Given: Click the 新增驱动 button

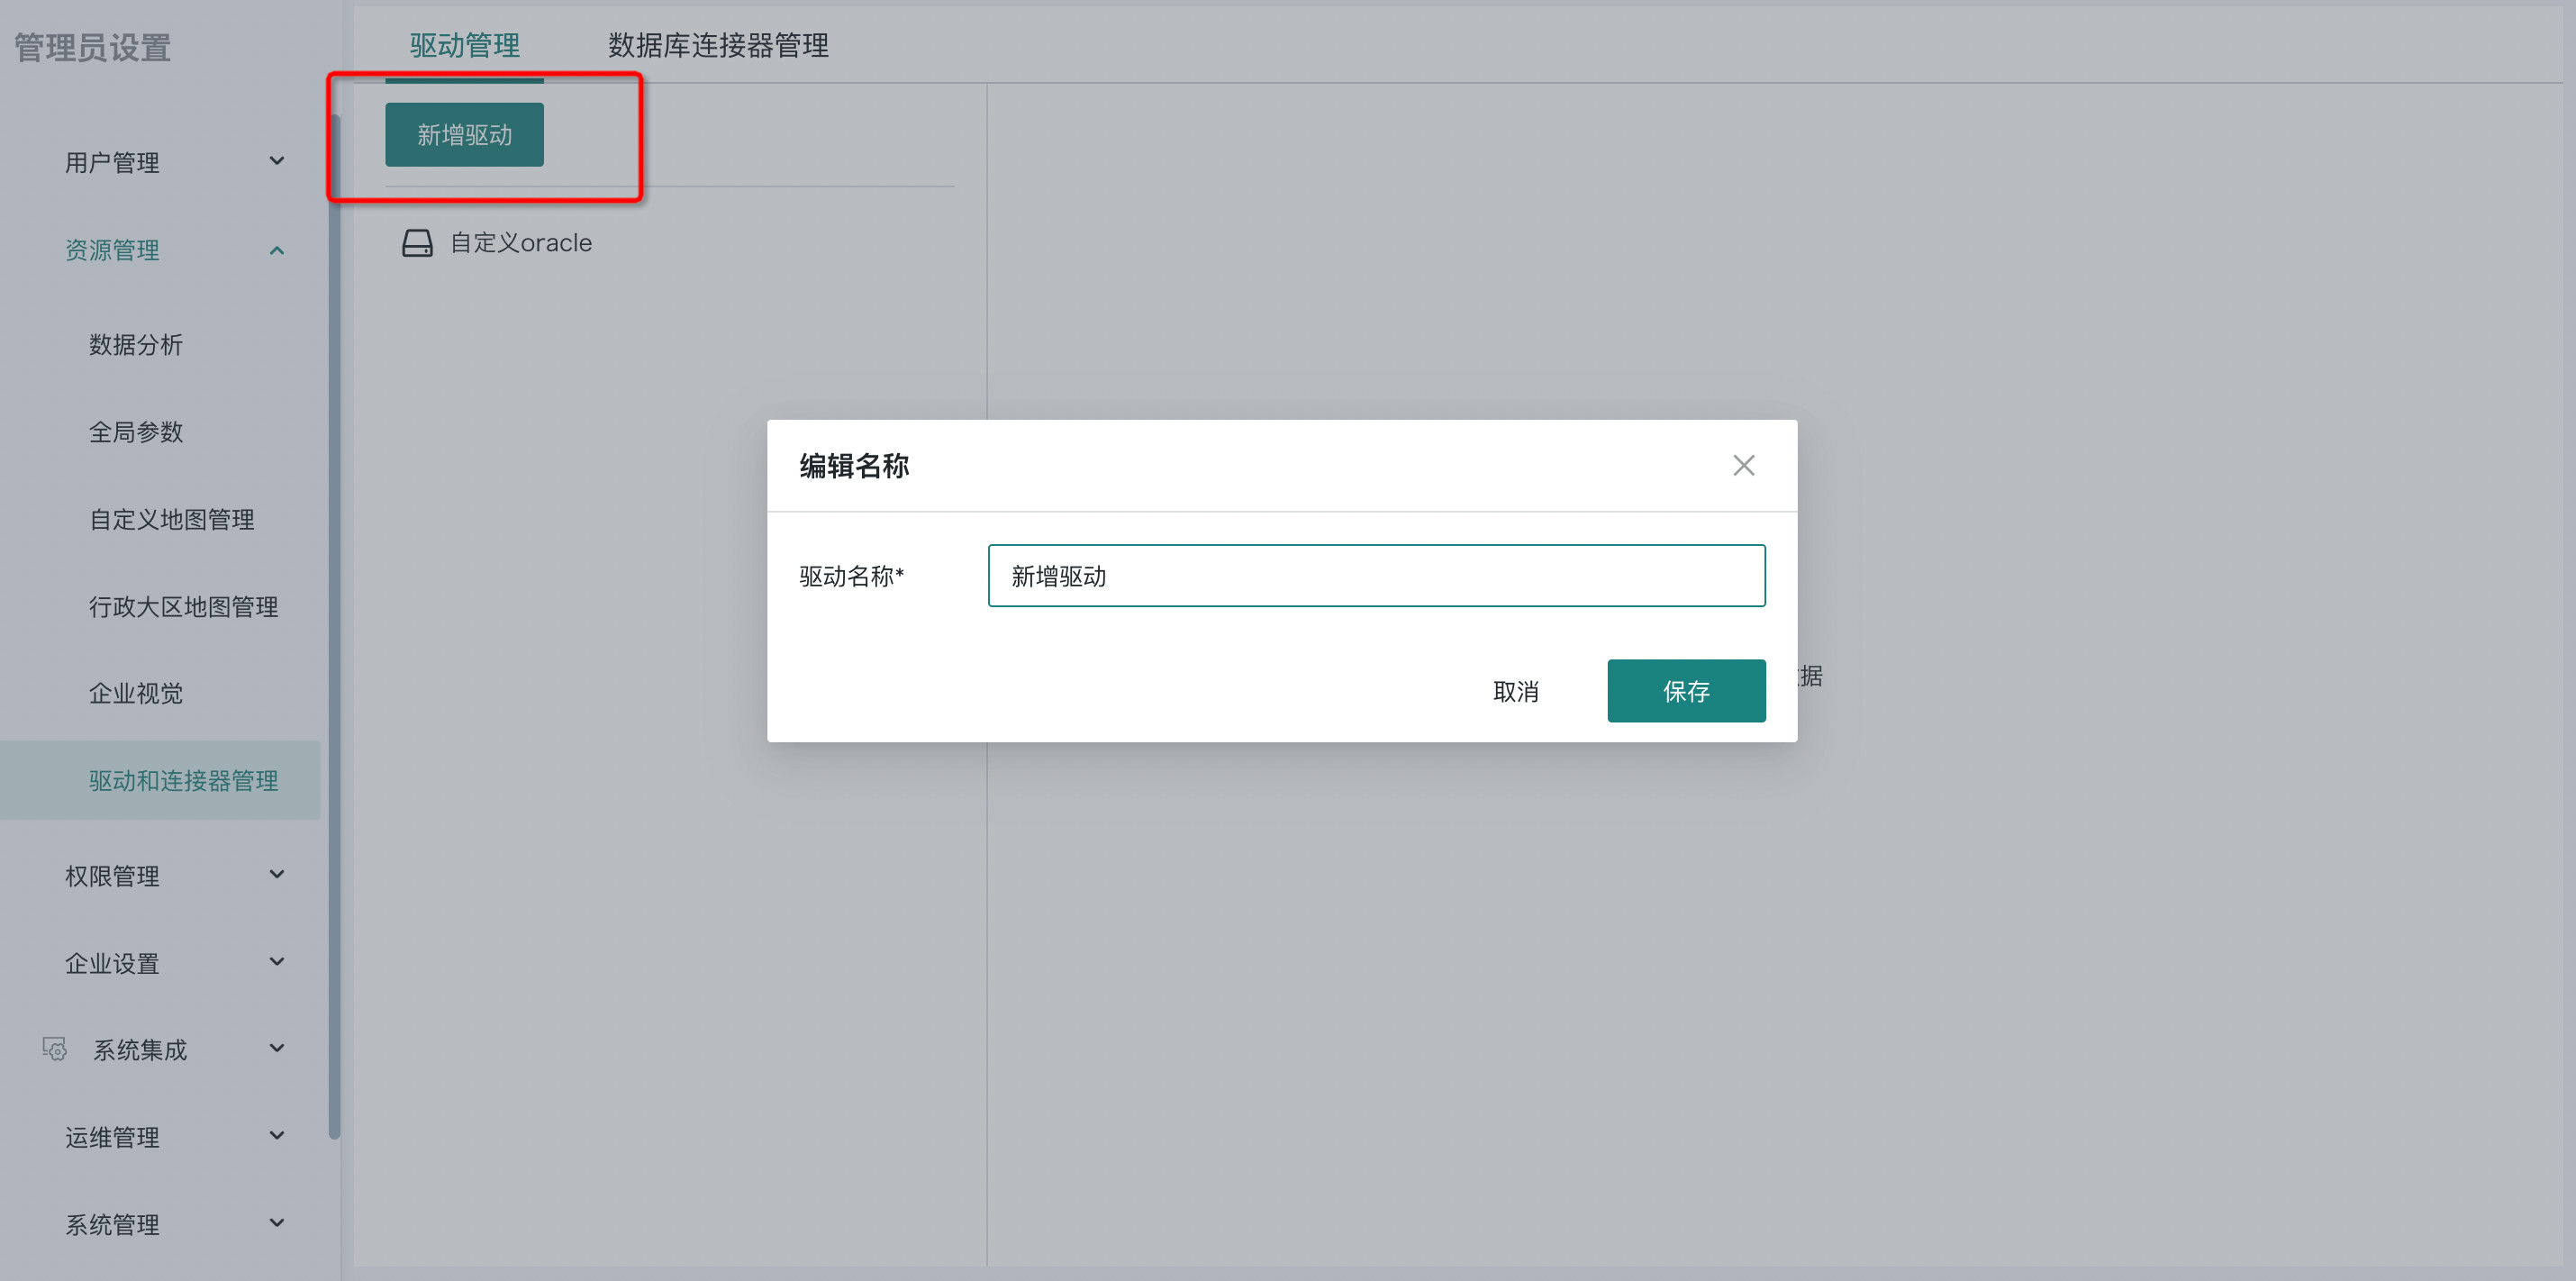Looking at the screenshot, I should pos(464,135).
